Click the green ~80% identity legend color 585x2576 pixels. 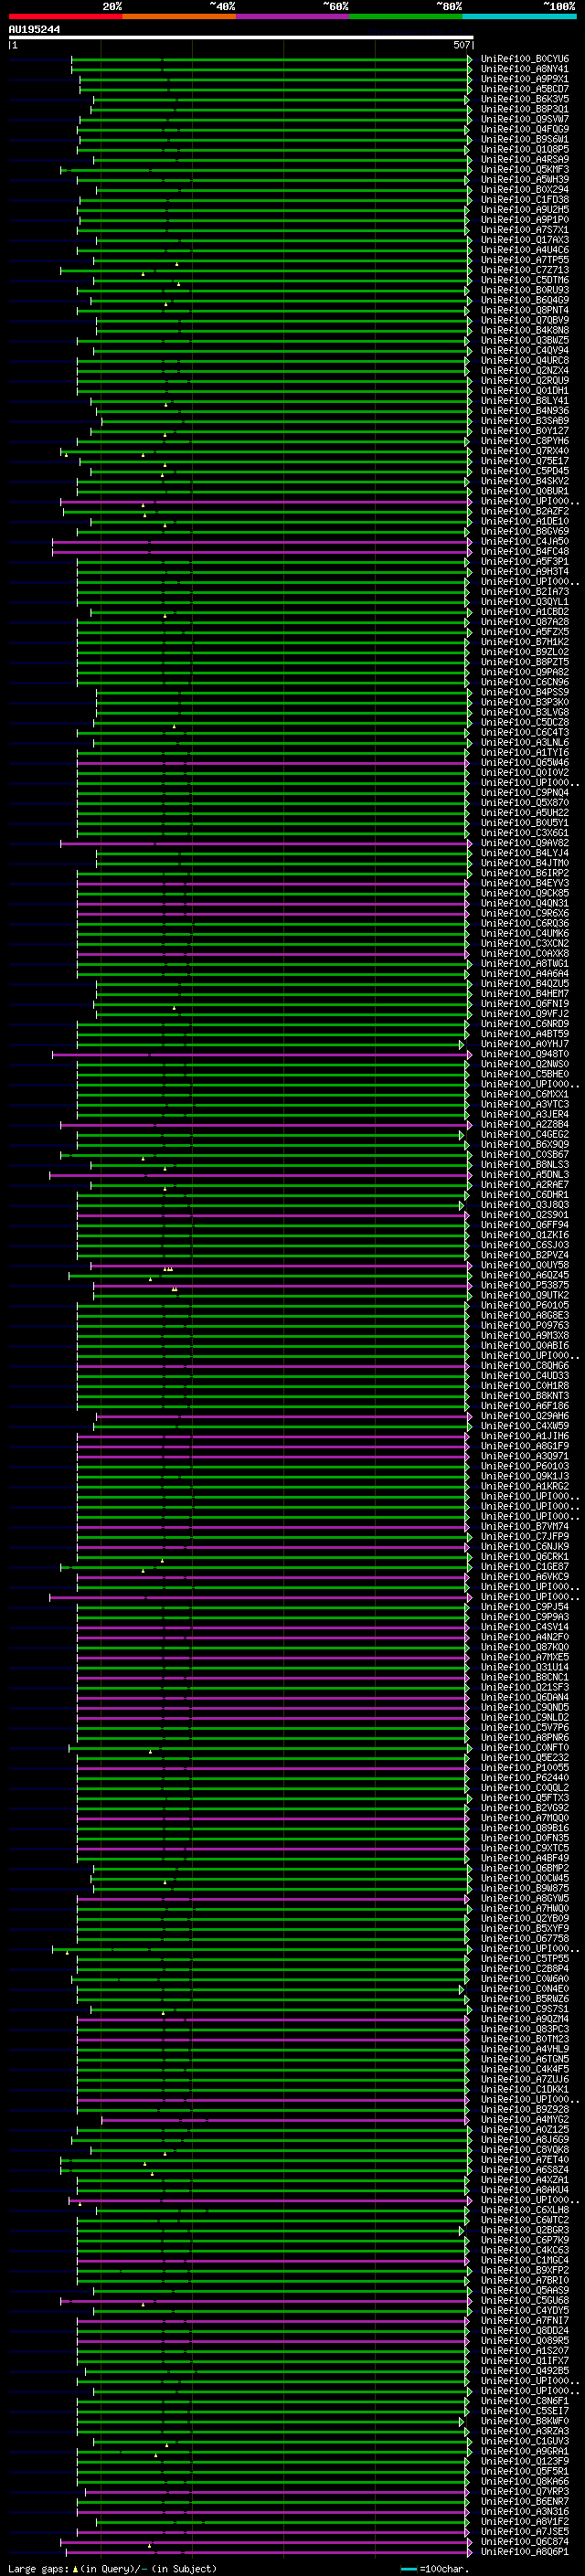406,17
